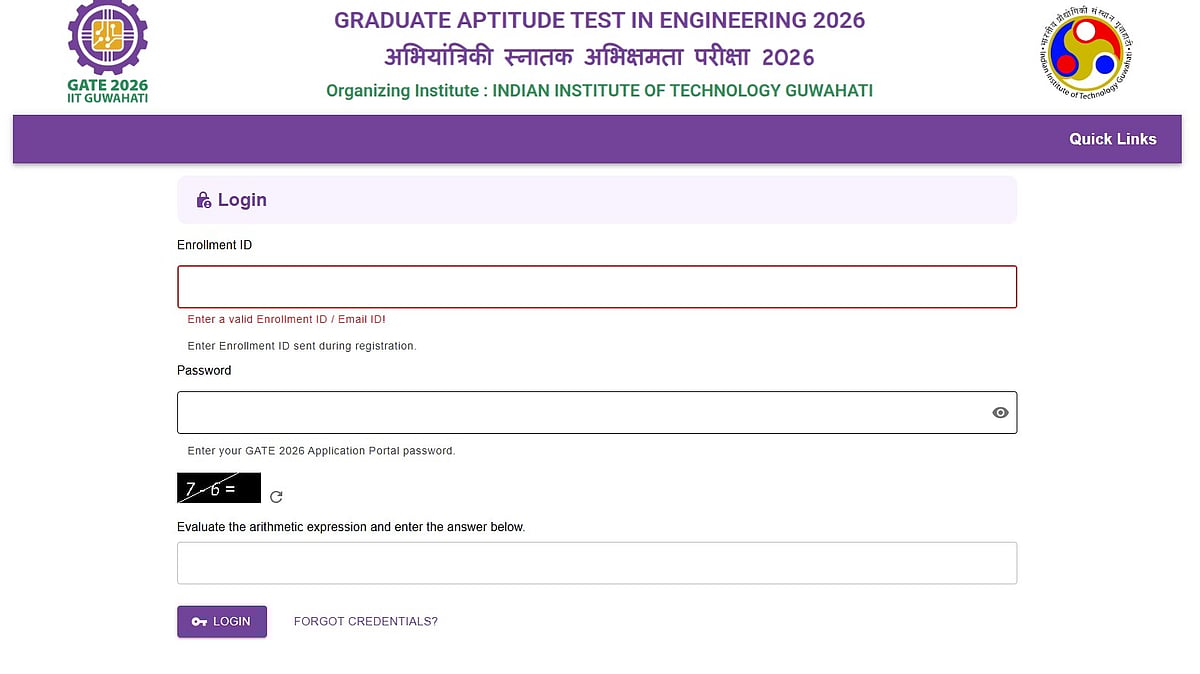Click the captcha image showing the expression
The image size is (1200, 674).
tap(218, 487)
